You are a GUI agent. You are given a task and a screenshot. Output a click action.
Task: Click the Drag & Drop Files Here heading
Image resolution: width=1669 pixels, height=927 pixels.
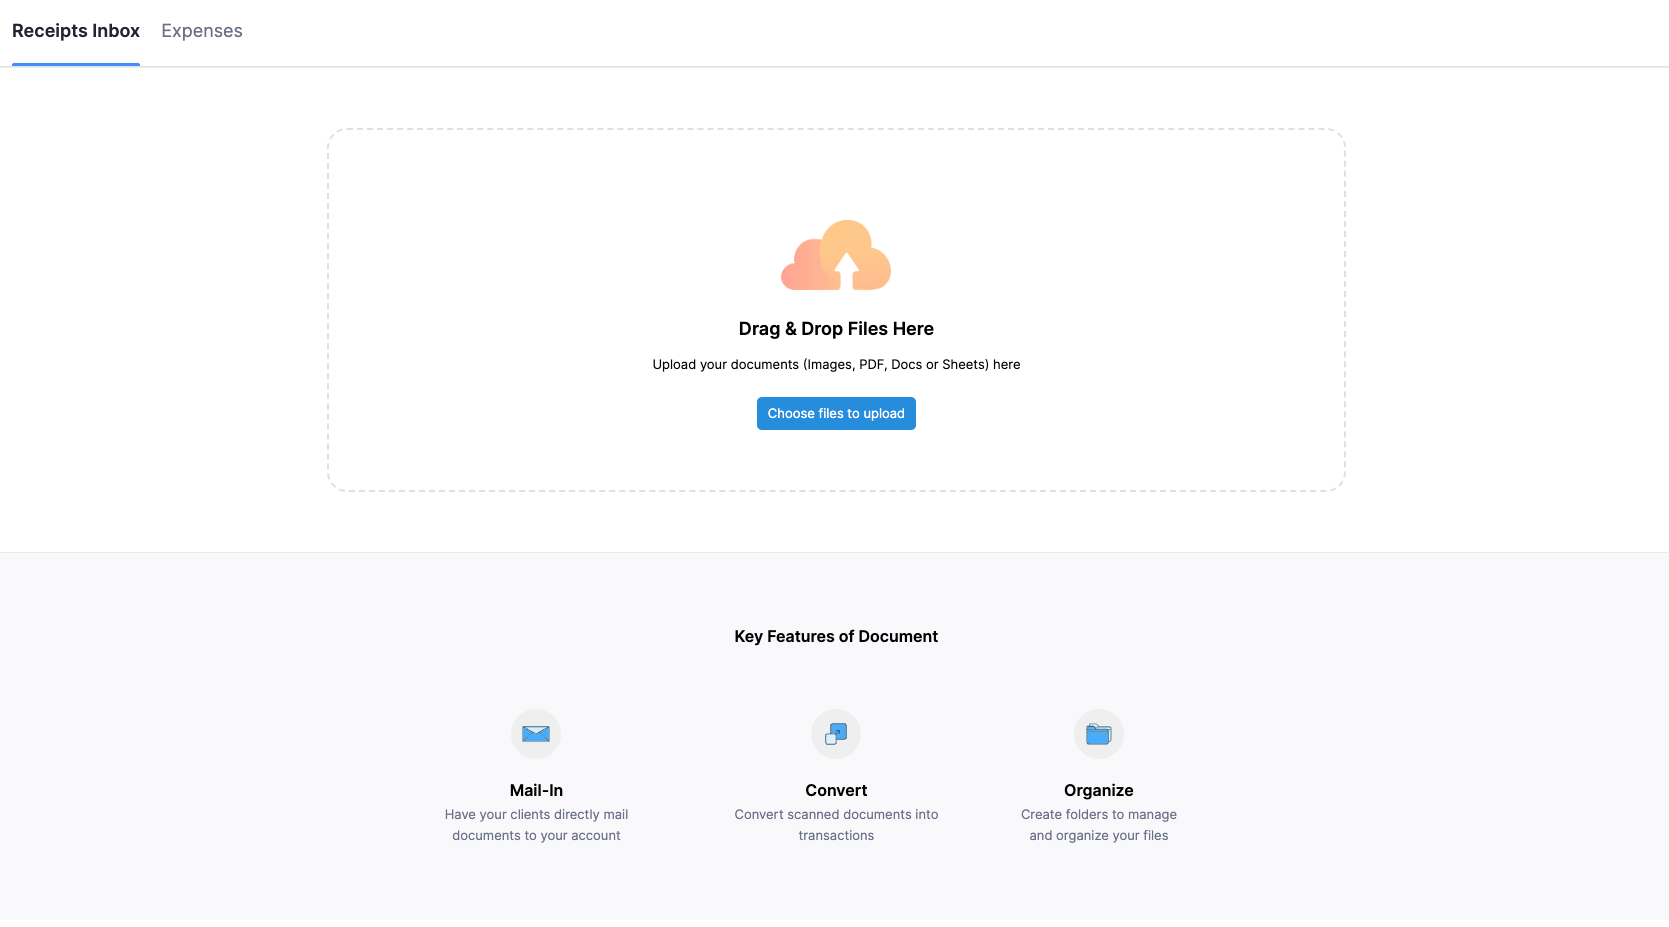(836, 329)
